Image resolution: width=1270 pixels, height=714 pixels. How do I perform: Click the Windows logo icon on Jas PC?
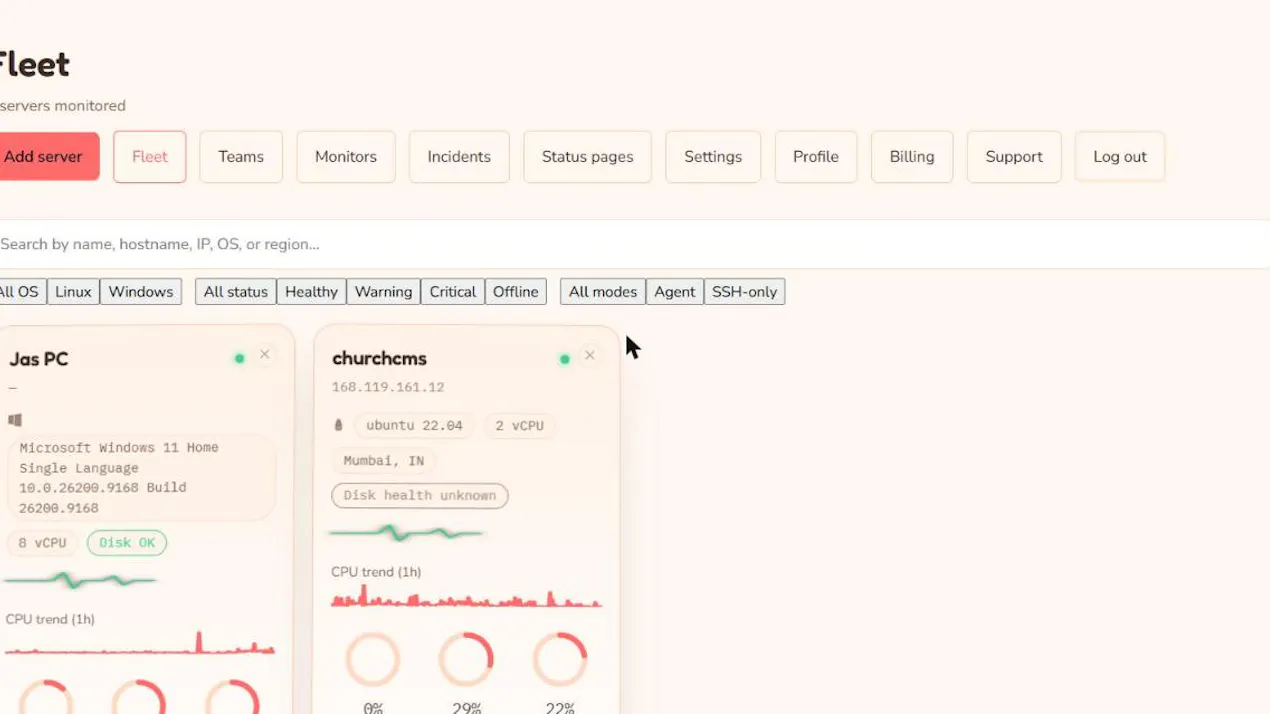(15, 420)
